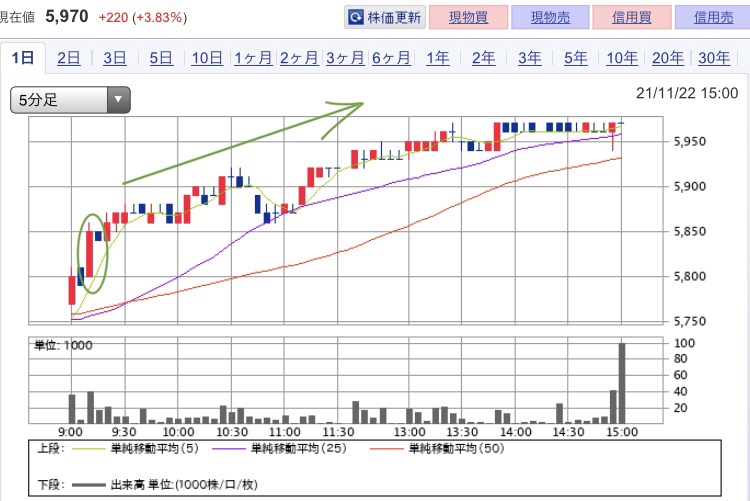
Task: Click the 11:30 time axis label
Action: (x=339, y=432)
